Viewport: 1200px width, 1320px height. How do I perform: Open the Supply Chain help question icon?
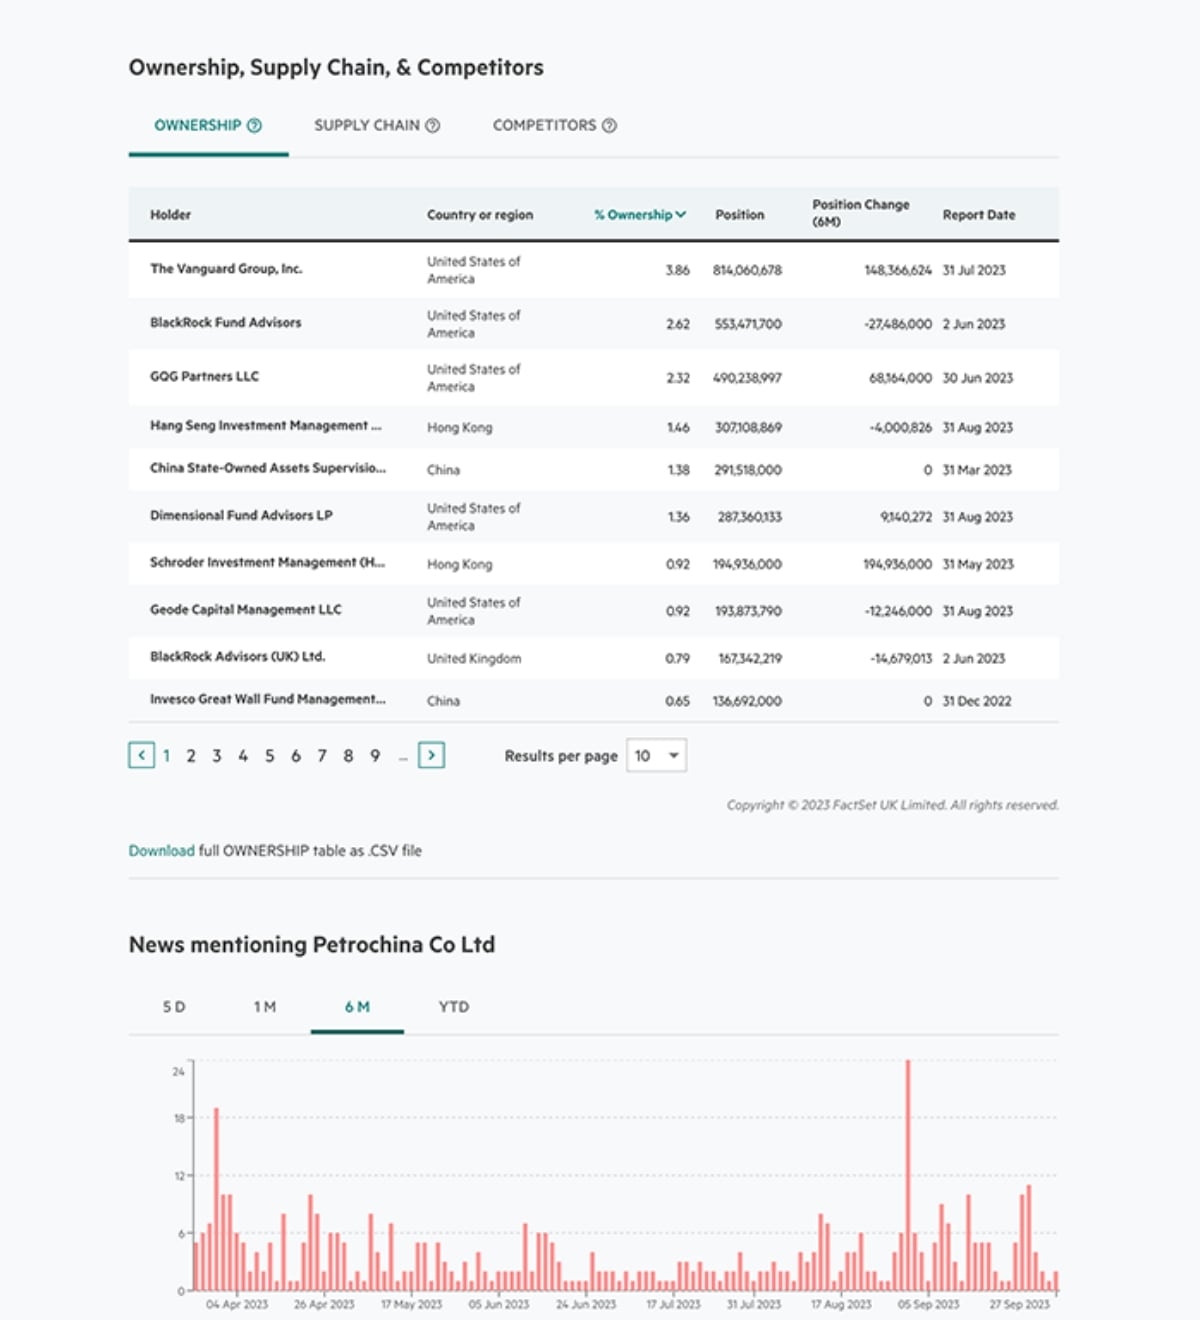coord(433,125)
